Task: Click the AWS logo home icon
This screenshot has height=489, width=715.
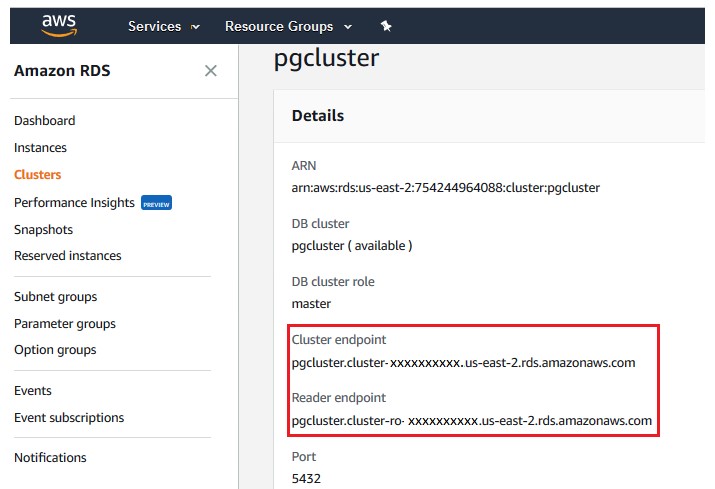Action: (x=59, y=26)
